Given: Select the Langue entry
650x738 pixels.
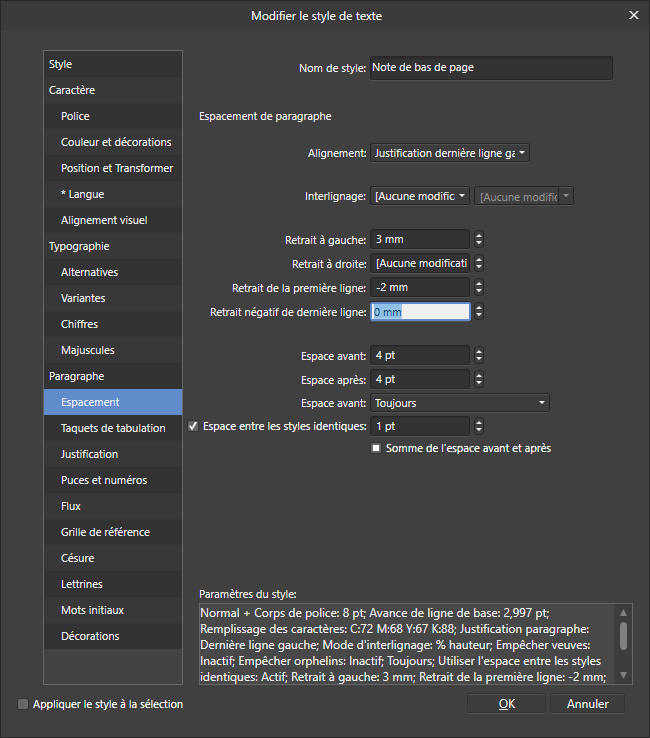Looking at the screenshot, I should (x=113, y=194).
